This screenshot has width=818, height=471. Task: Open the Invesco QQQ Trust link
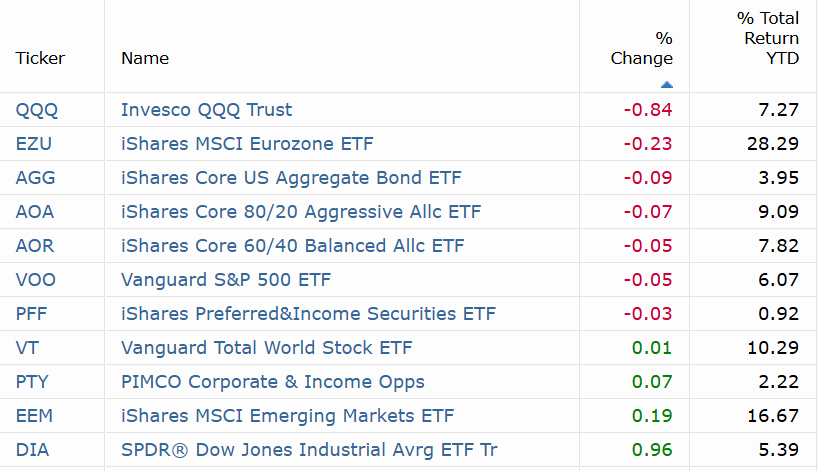pyautogui.click(x=207, y=110)
